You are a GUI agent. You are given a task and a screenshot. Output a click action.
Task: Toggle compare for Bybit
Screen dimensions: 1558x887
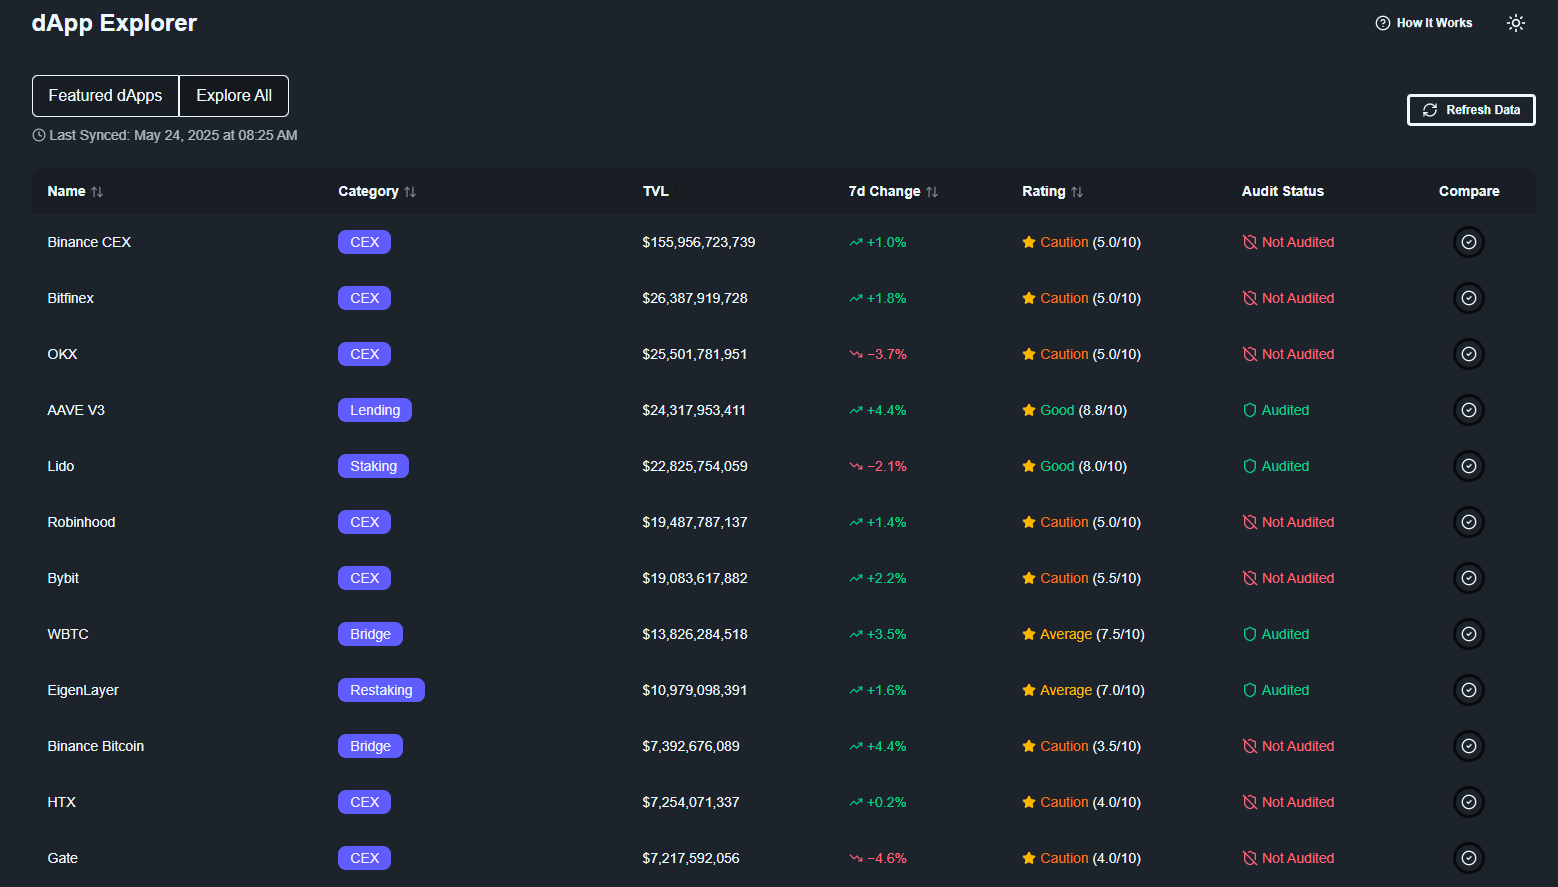click(x=1469, y=578)
